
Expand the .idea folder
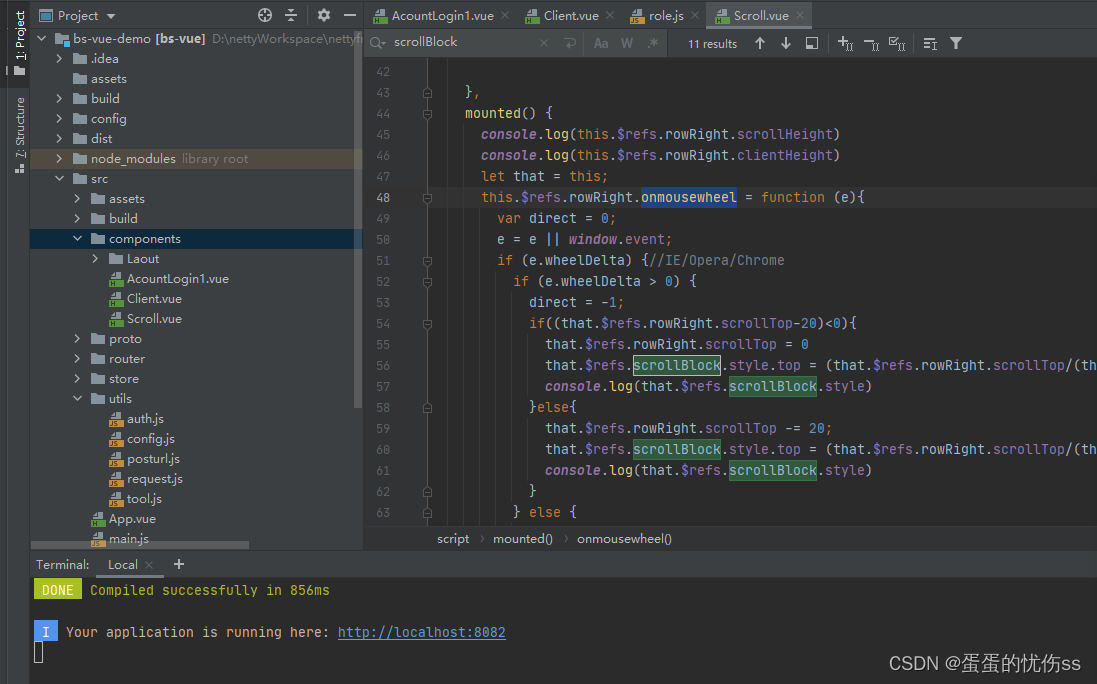coord(59,58)
